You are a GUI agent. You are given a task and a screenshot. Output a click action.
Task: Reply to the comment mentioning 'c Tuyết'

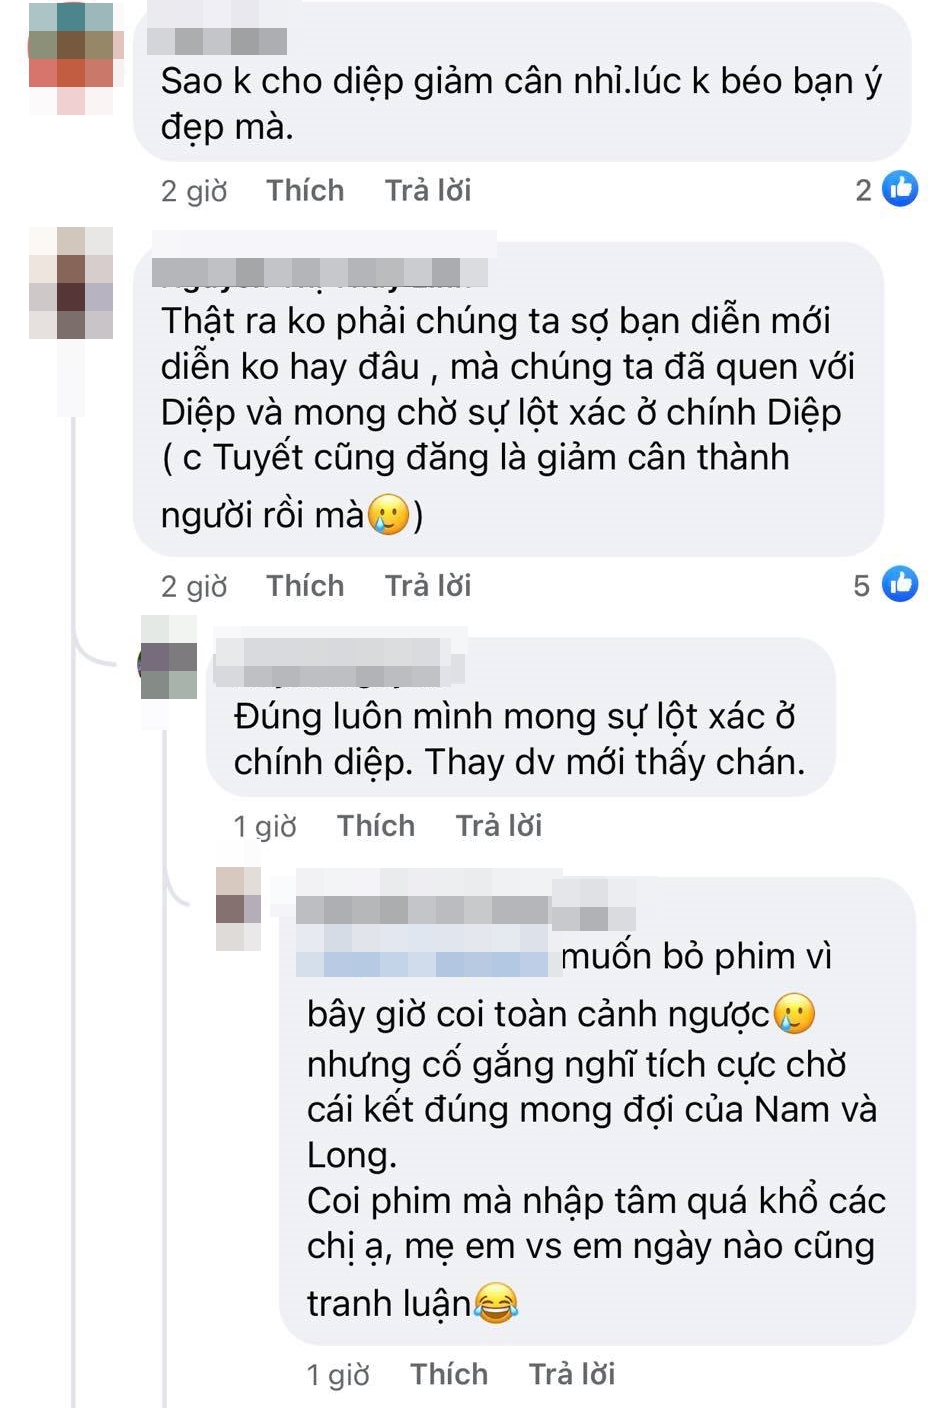click(428, 585)
